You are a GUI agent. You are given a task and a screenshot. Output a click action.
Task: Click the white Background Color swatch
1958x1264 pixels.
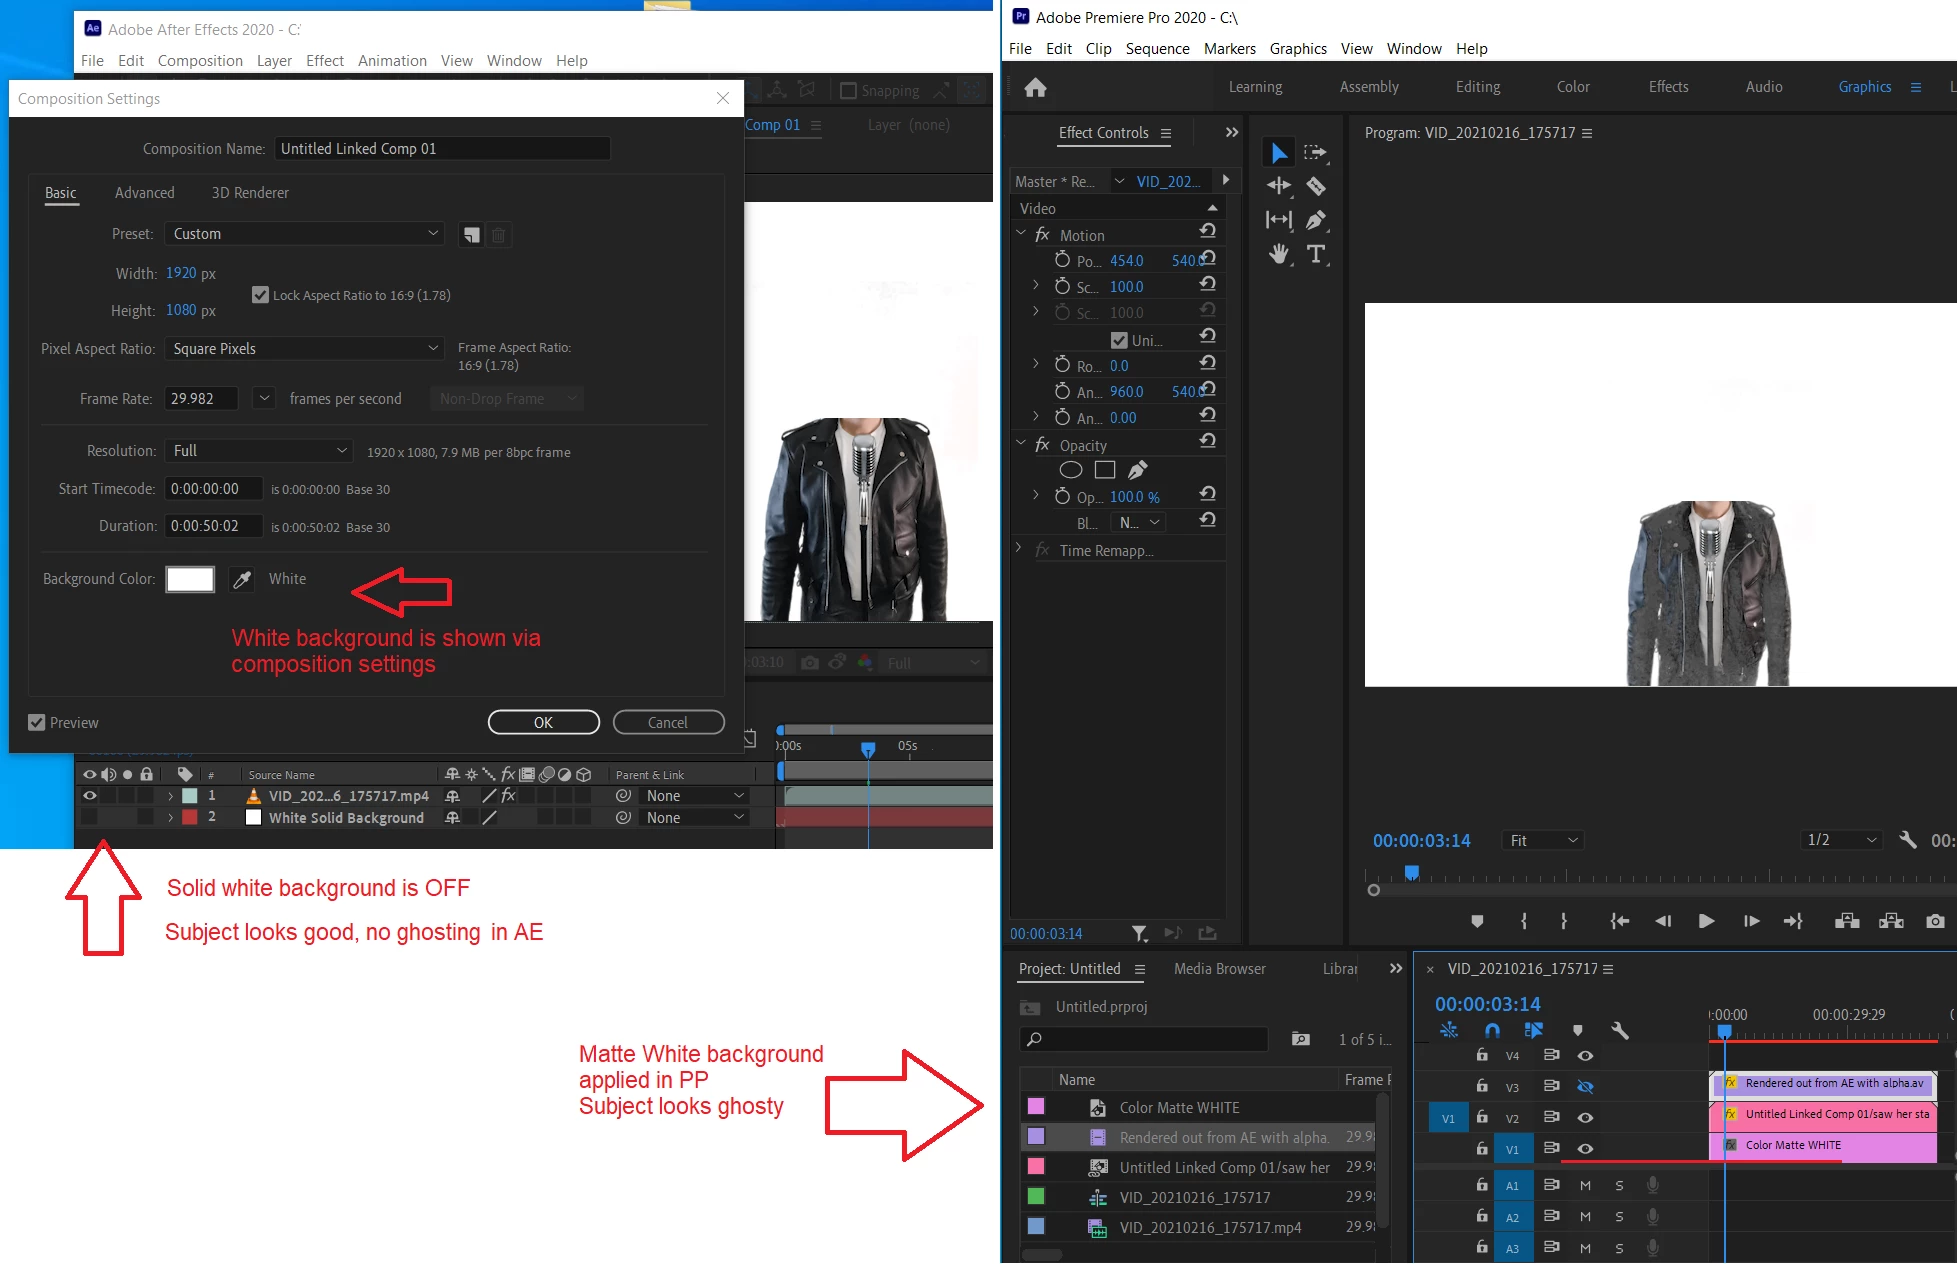pos(190,579)
